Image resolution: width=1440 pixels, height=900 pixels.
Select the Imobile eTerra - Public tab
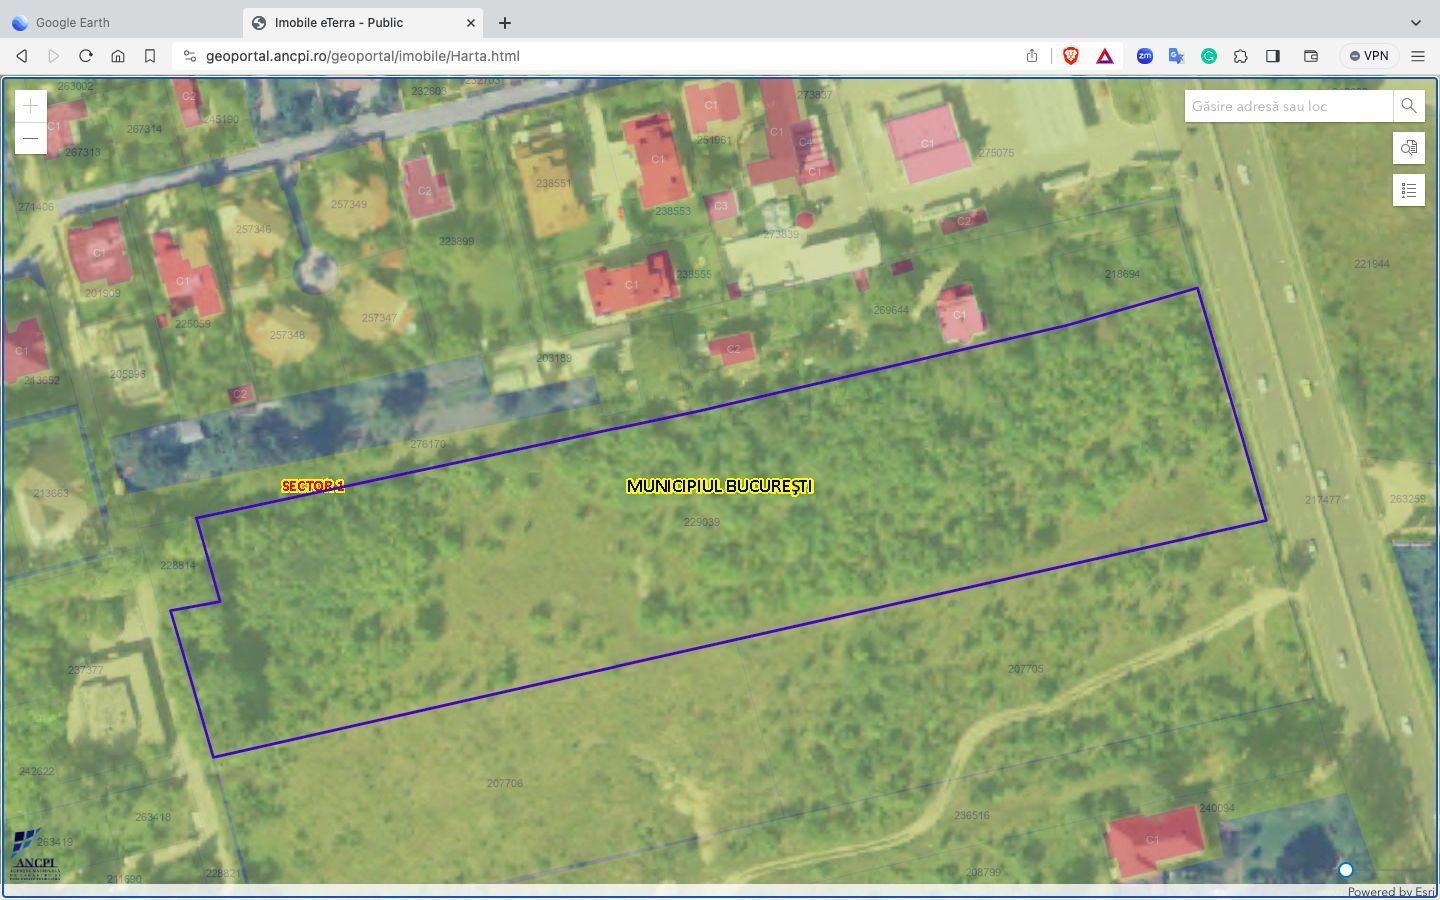[x=350, y=22]
